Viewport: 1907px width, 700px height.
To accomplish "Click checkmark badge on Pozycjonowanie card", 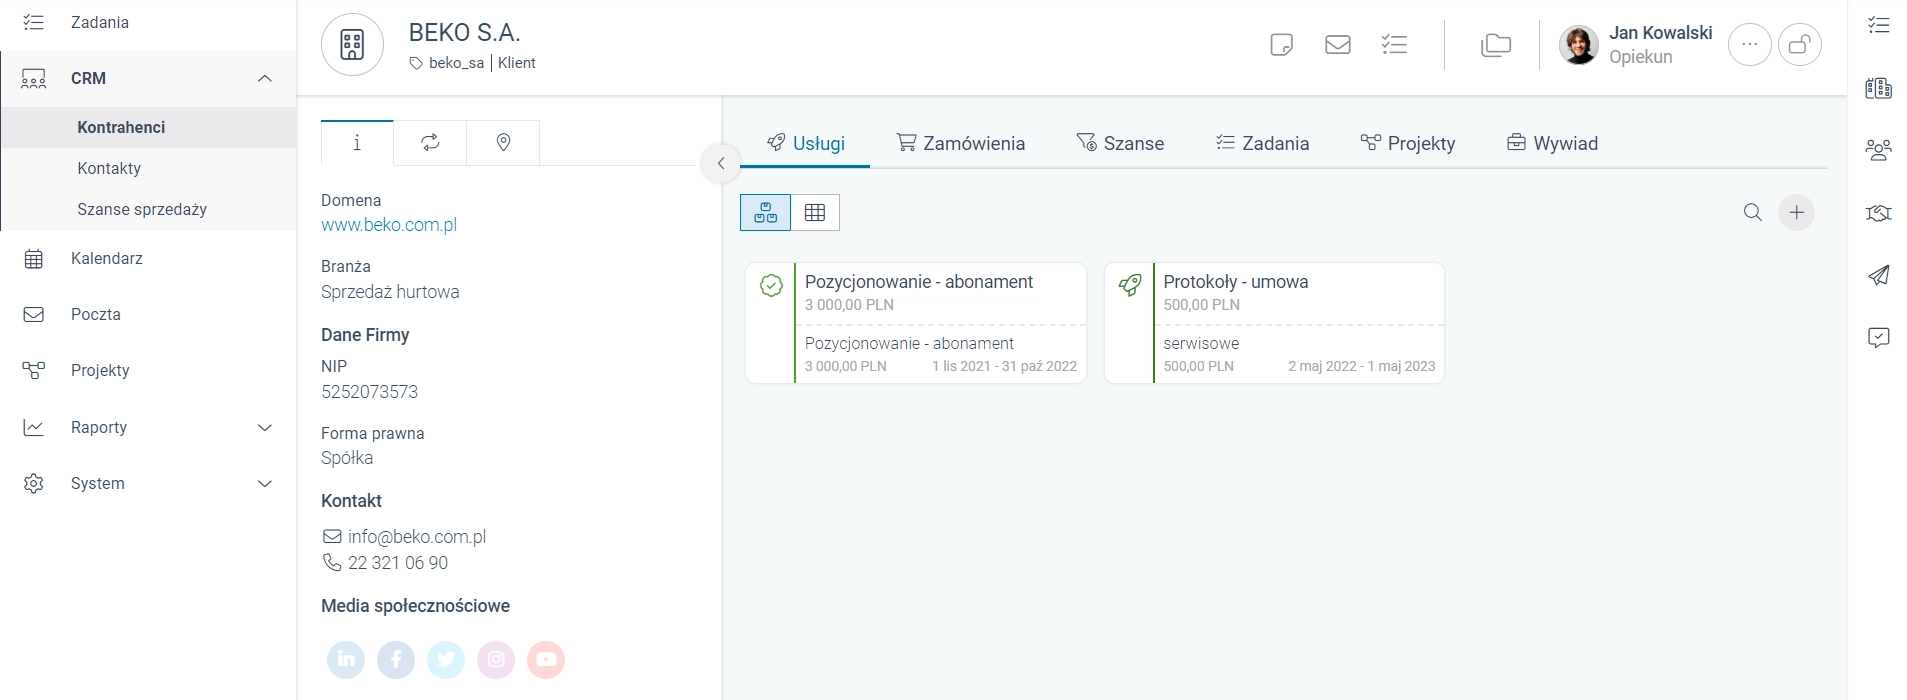I will (x=771, y=286).
